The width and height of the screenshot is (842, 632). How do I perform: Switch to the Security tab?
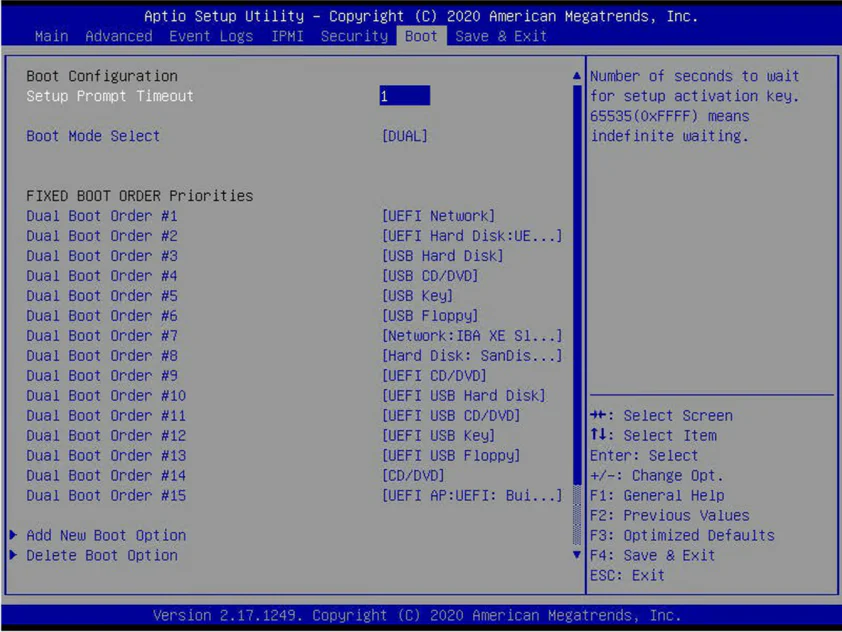coord(354,36)
